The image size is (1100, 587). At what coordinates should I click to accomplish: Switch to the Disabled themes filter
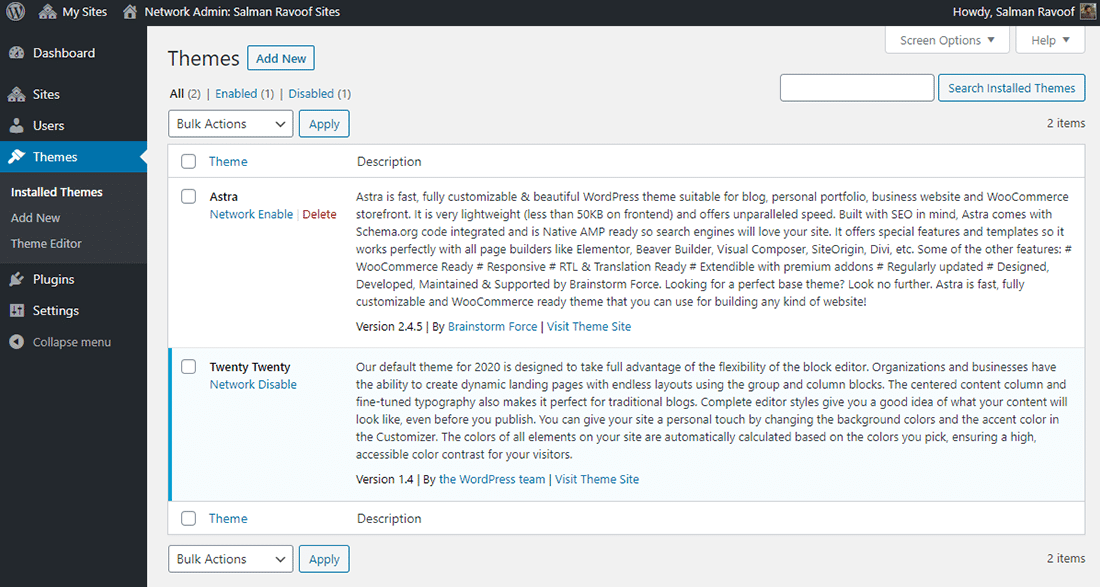pos(313,93)
